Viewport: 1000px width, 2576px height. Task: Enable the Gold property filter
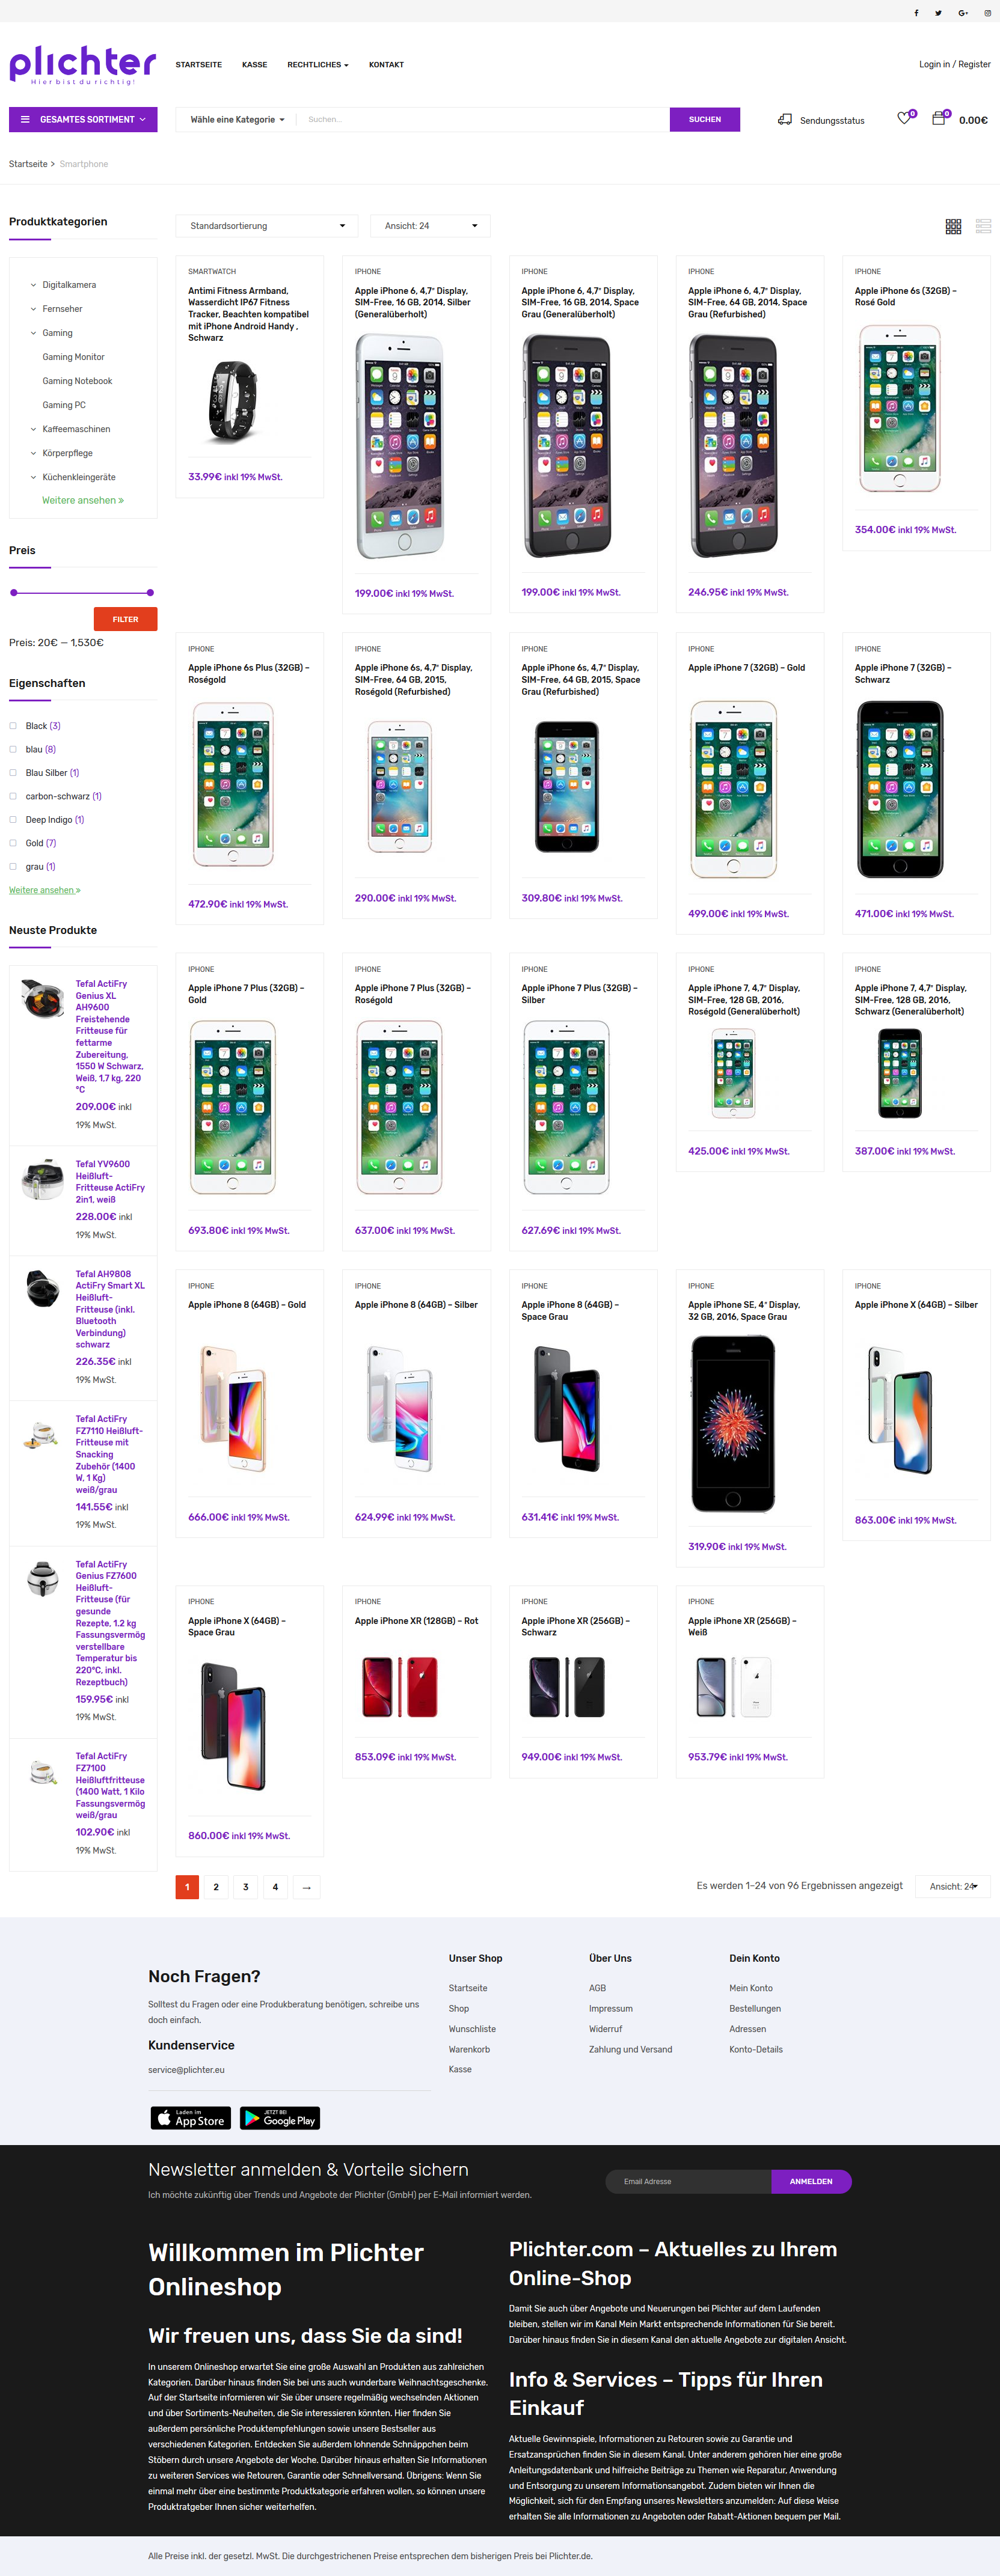[13, 843]
